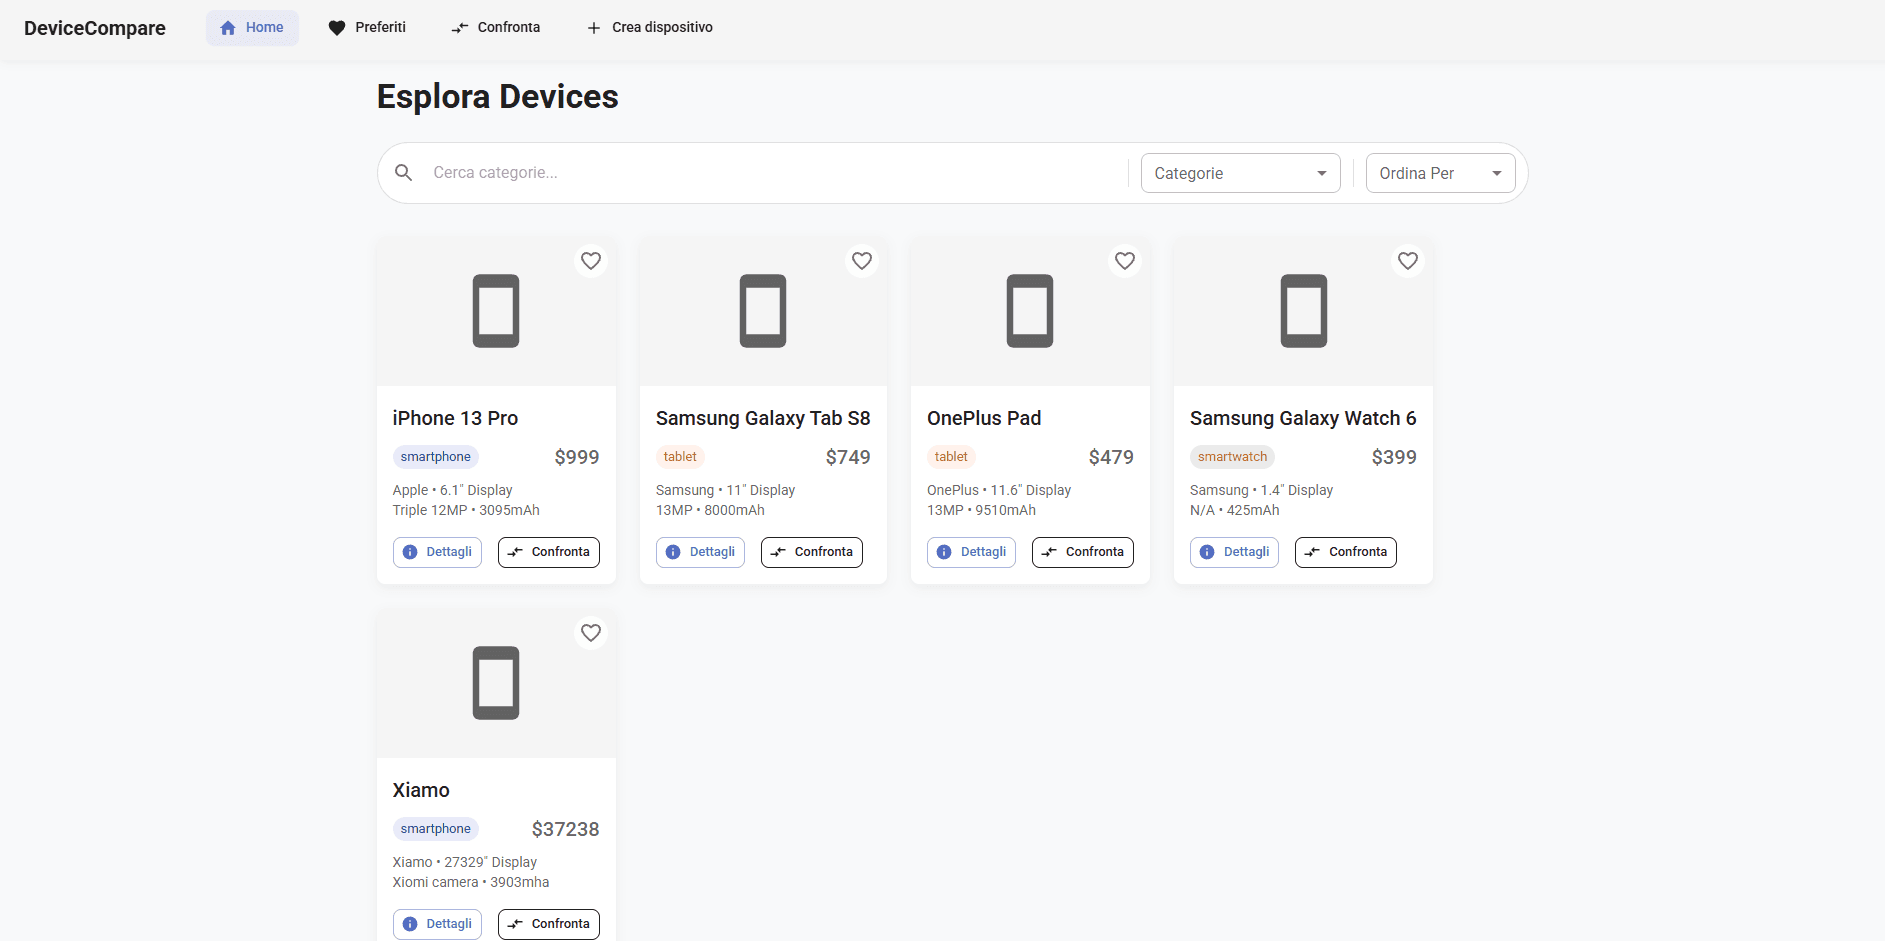
Task: Click the Samsung Galaxy Watch 6 device image
Action: [1304, 311]
